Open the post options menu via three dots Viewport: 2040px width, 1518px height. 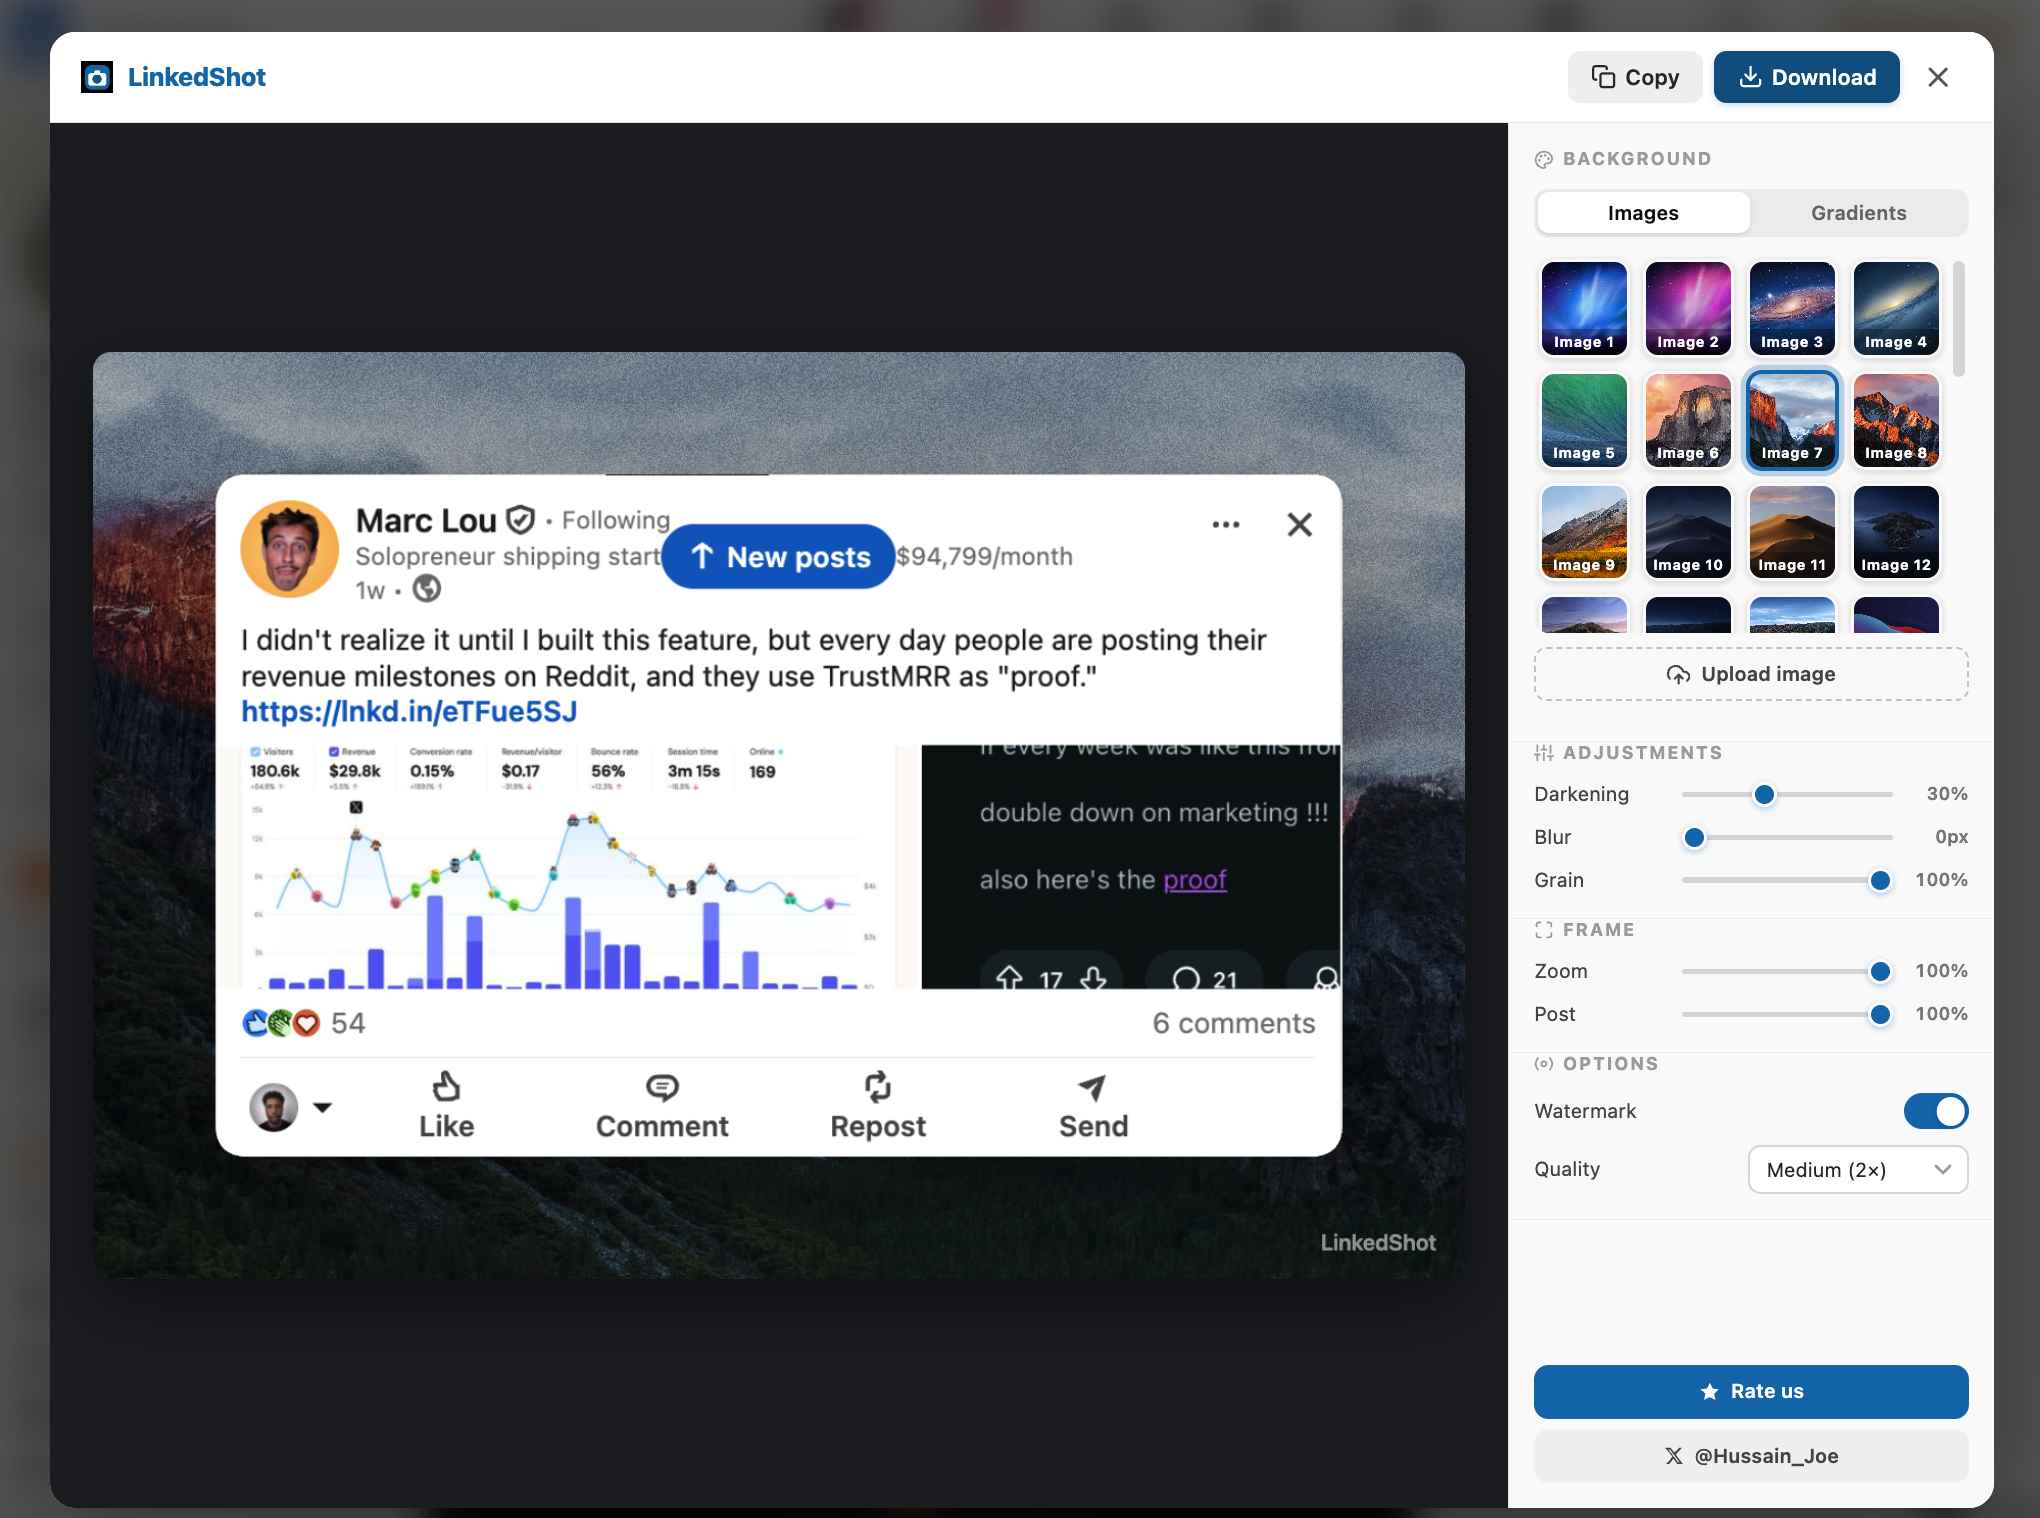1225,524
